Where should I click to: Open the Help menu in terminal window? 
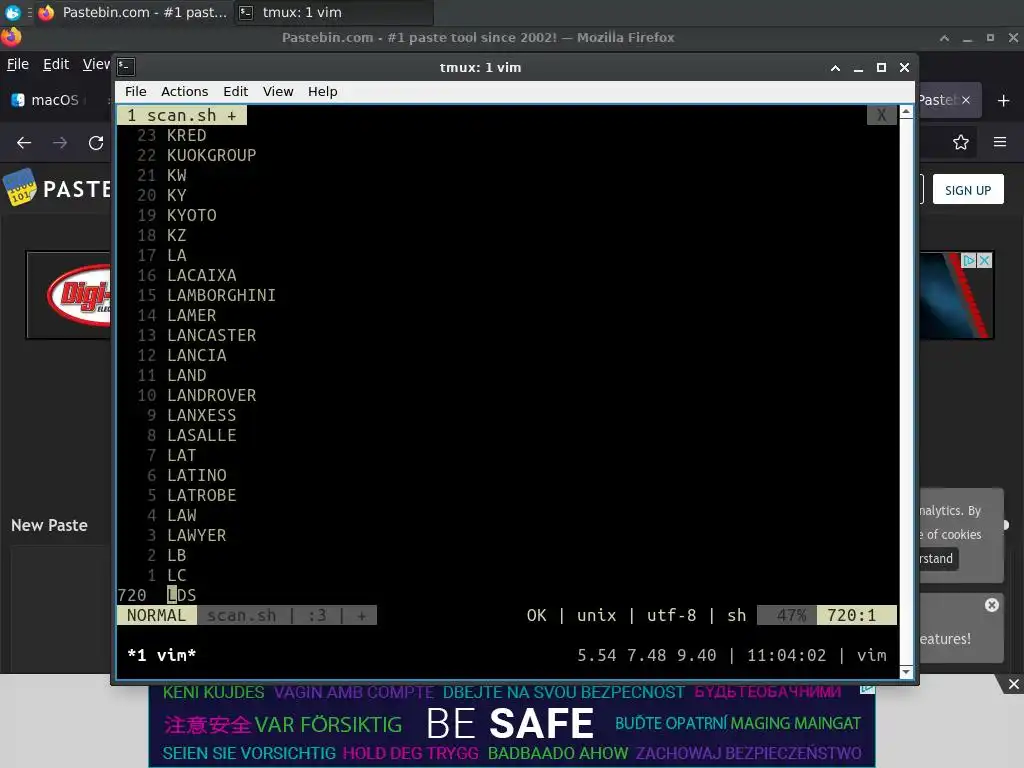tap(322, 91)
